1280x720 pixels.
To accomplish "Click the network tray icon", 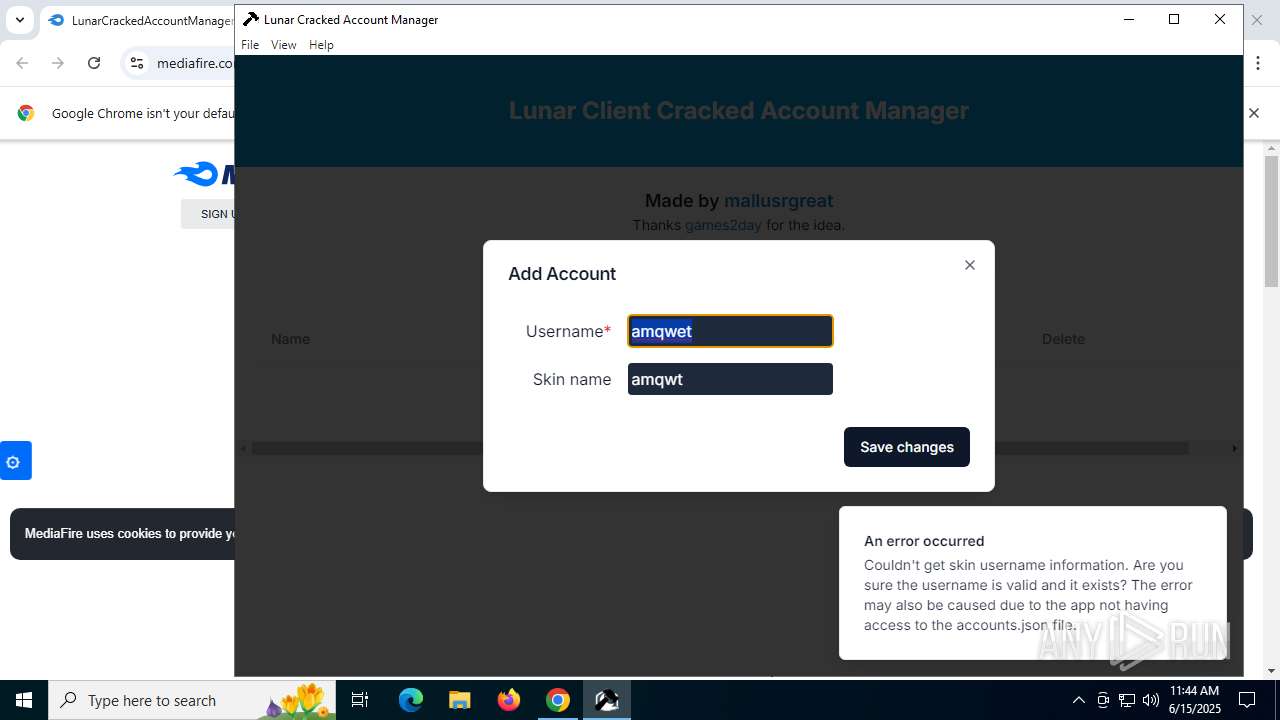I will [1127, 700].
